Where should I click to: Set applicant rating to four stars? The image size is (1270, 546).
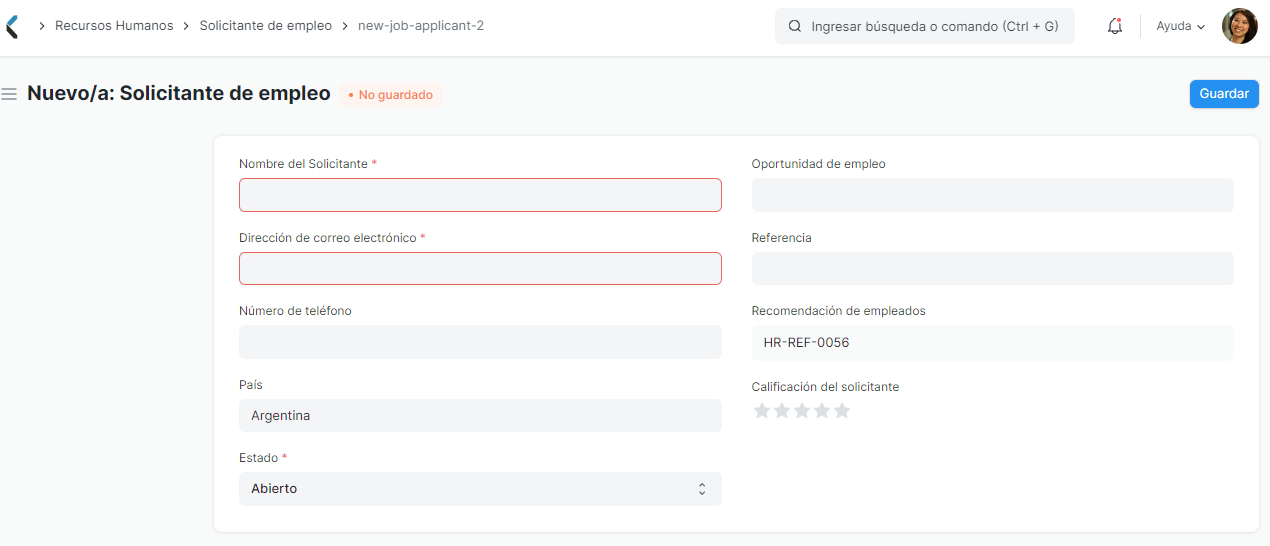(x=822, y=411)
